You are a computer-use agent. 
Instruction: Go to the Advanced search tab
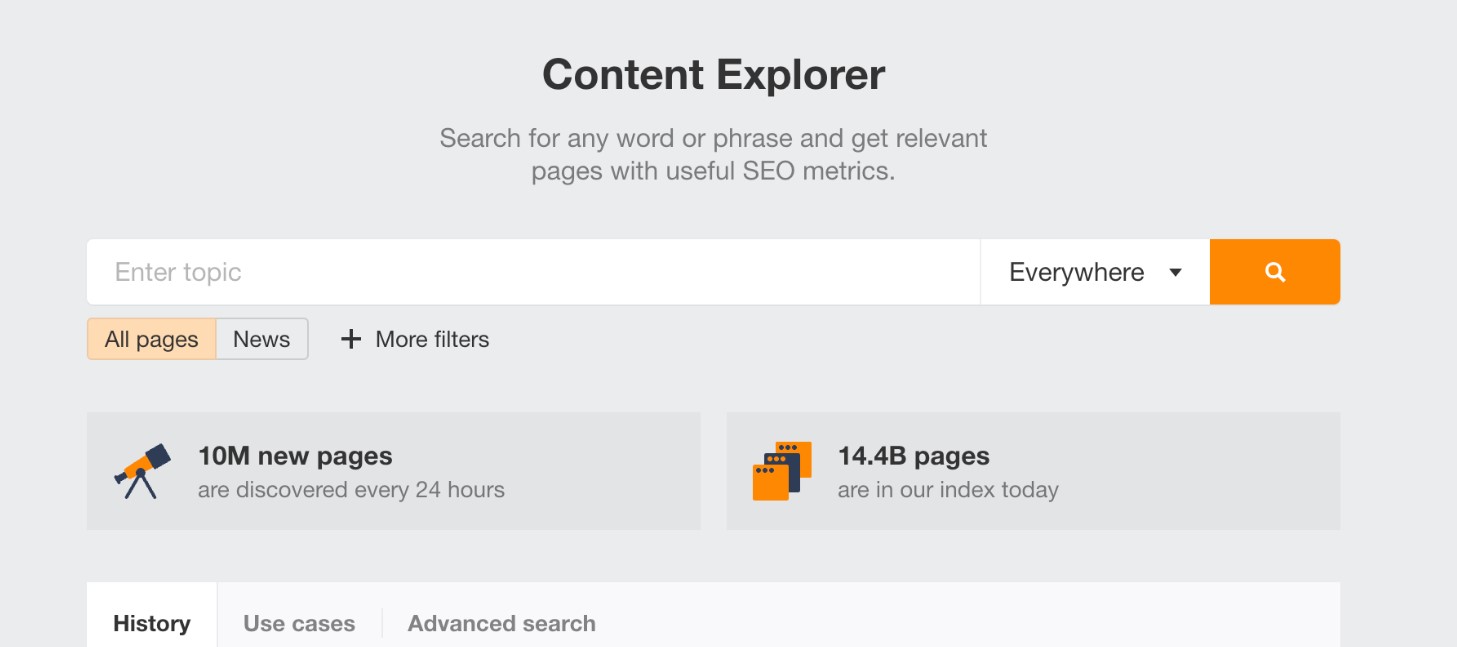[x=501, y=623]
